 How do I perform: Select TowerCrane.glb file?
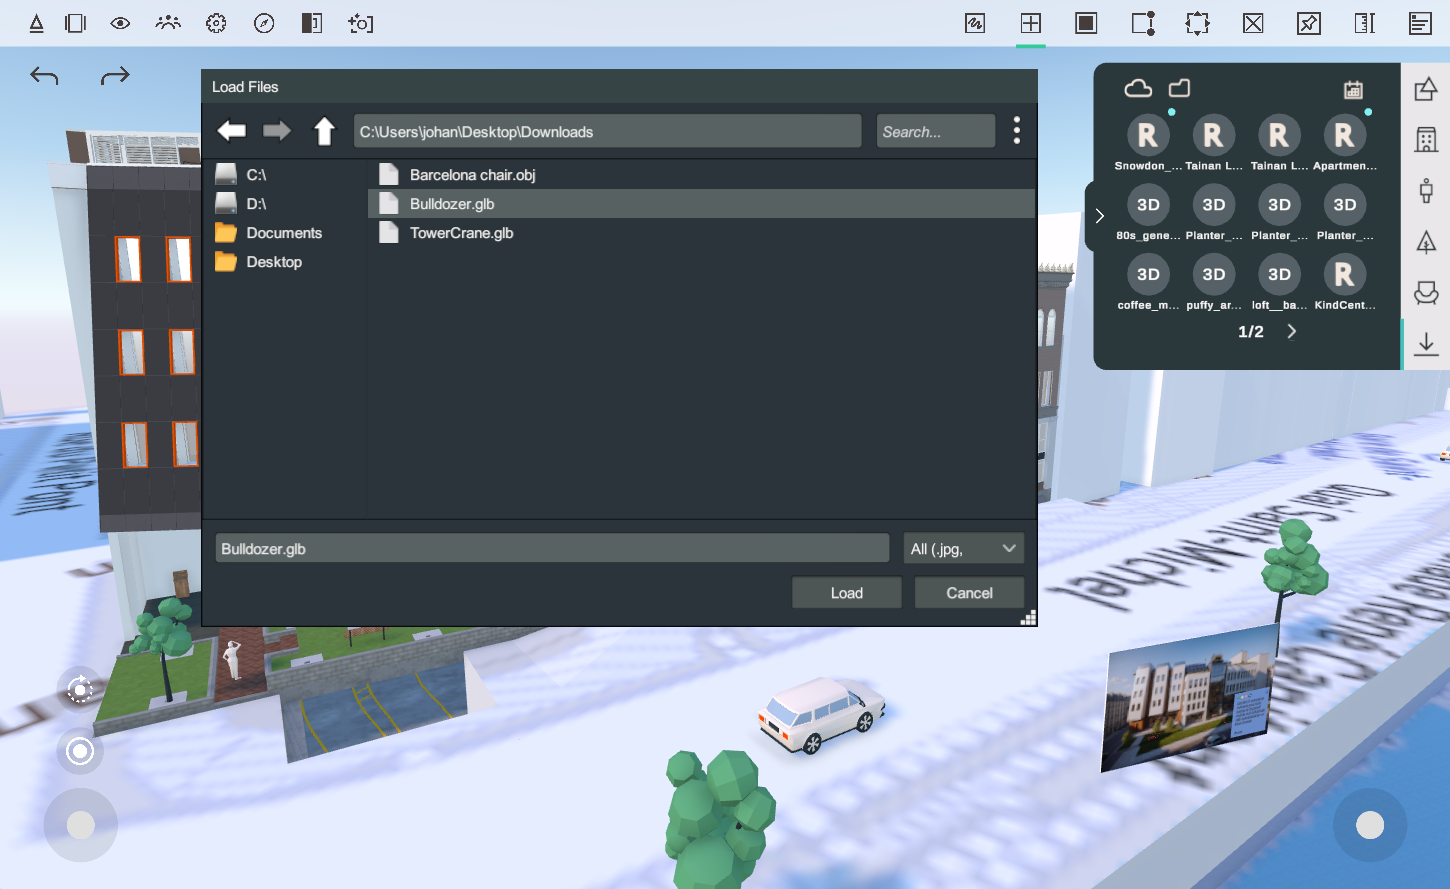[702, 233]
